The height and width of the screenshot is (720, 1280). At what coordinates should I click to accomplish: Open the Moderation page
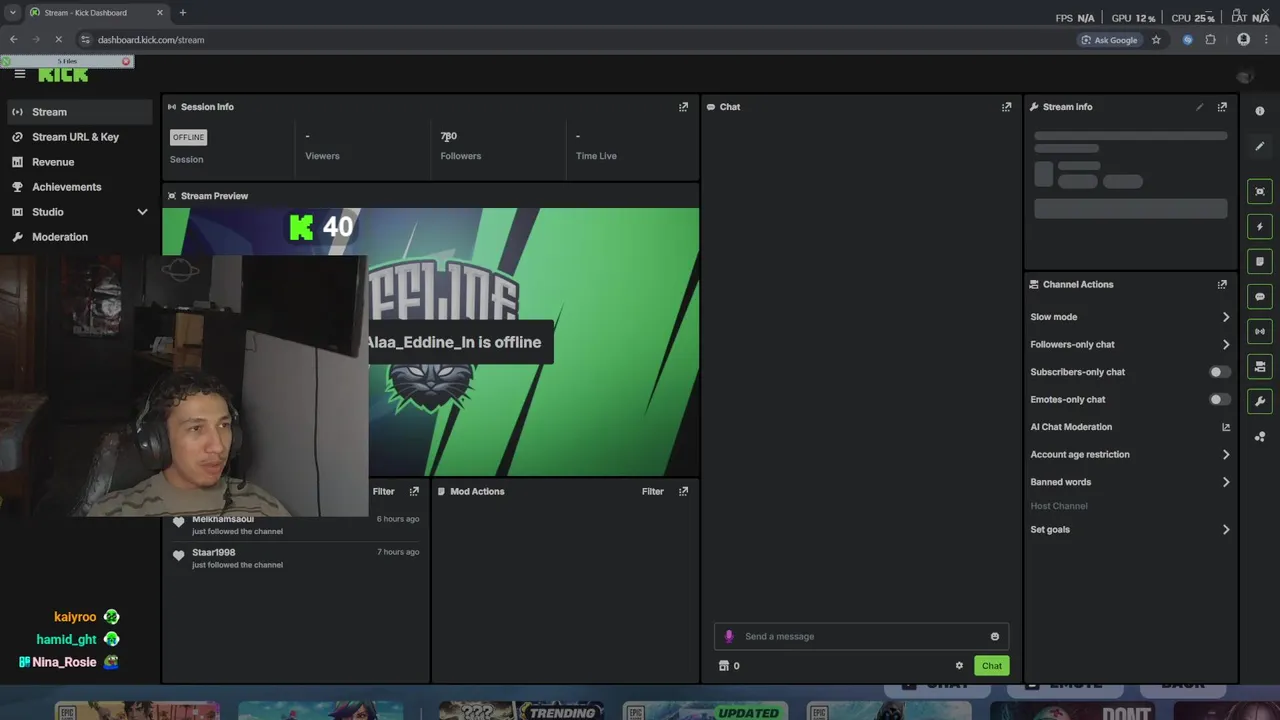tap(78, 237)
